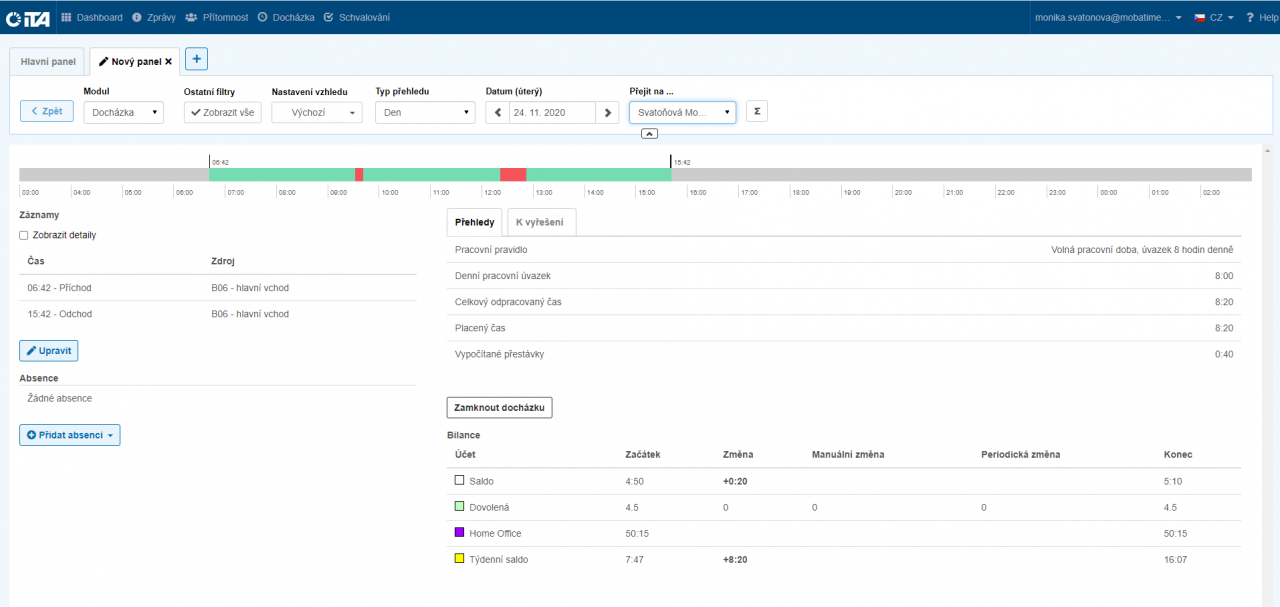Toggle the Zobrazit vše filter
Viewport: 1280px width, 607px height.
(223, 113)
